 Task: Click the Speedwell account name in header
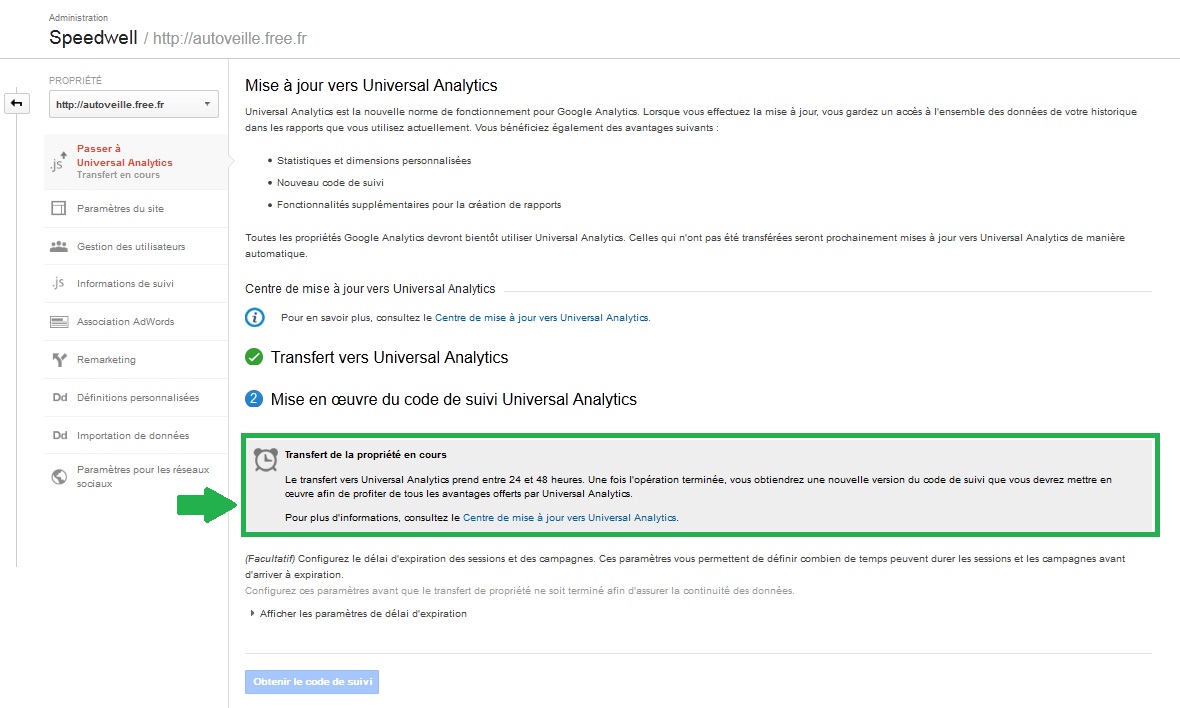[93, 38]
